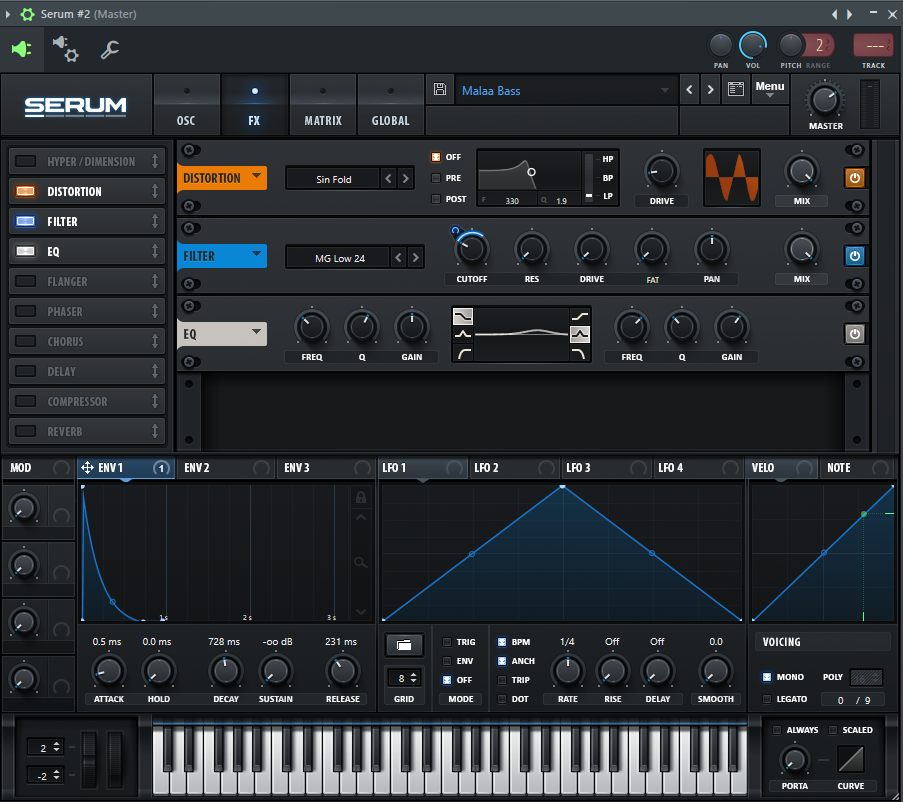Enable the Reverb effect toggle
The image size is (903, 802).
point(25,431)
